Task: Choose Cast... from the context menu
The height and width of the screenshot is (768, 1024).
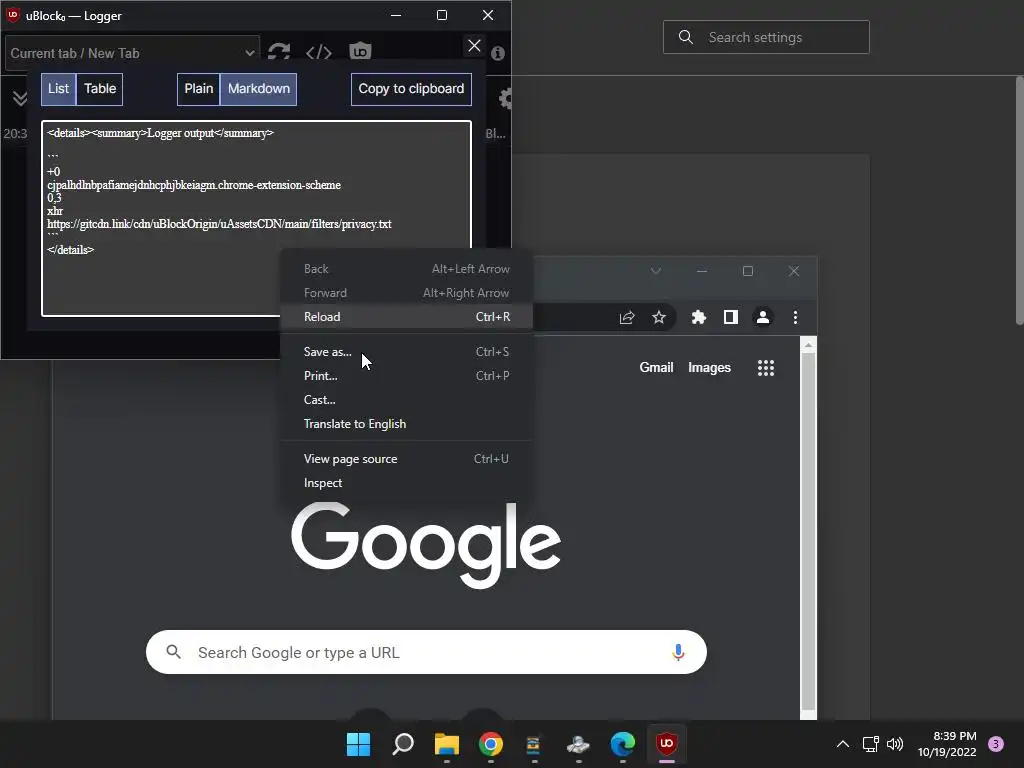Action: tap(406, 400)
